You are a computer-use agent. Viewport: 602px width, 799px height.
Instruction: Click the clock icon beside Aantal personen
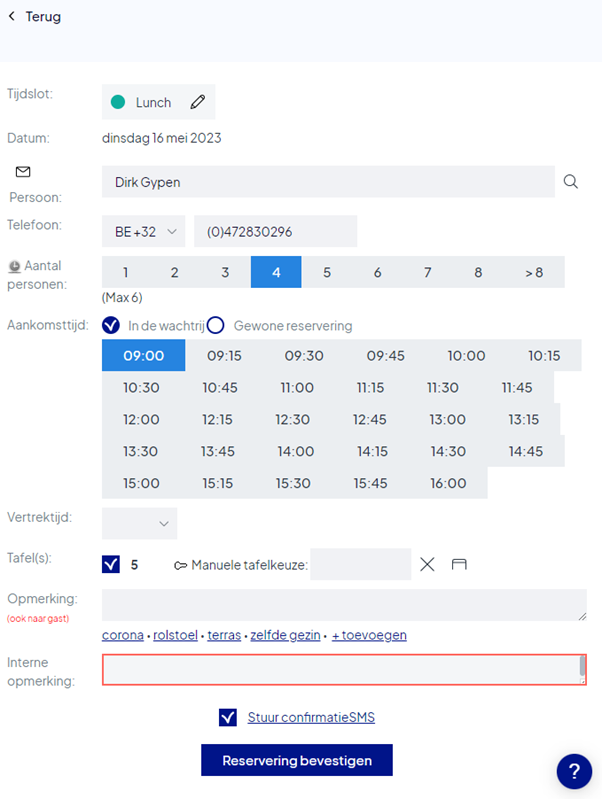(15, 266)
